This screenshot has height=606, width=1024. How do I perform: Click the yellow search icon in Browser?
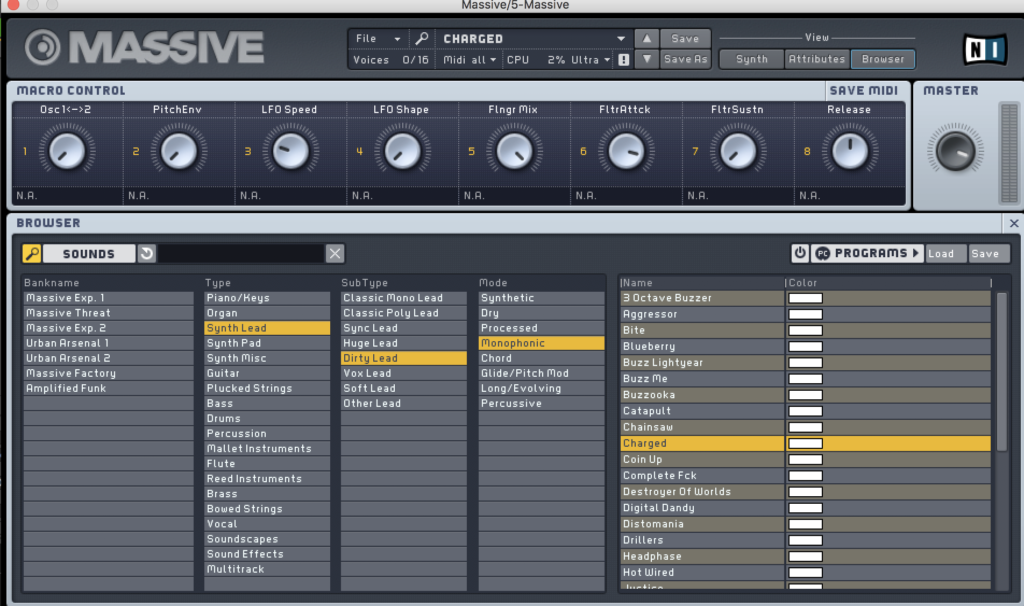[32, 254]
